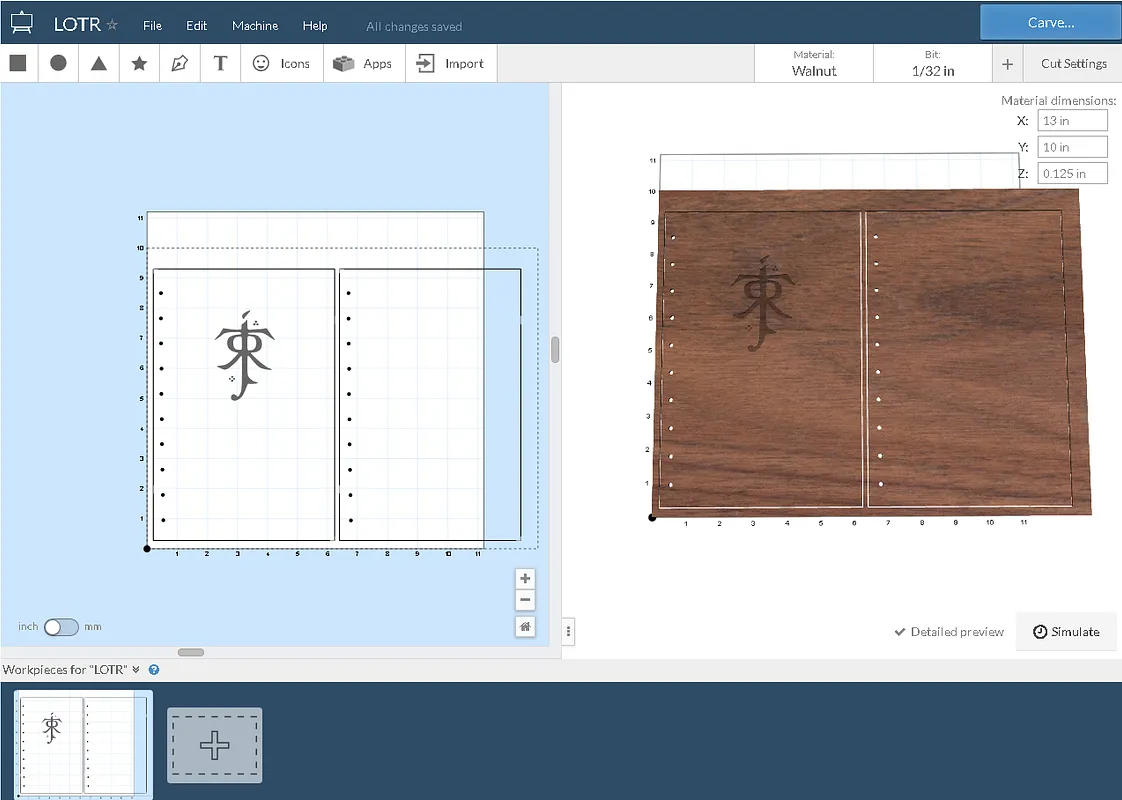Click the material X dimension field
Image resolution: width=1122 pixels, height=800 pixels.
coord(1072,121)
